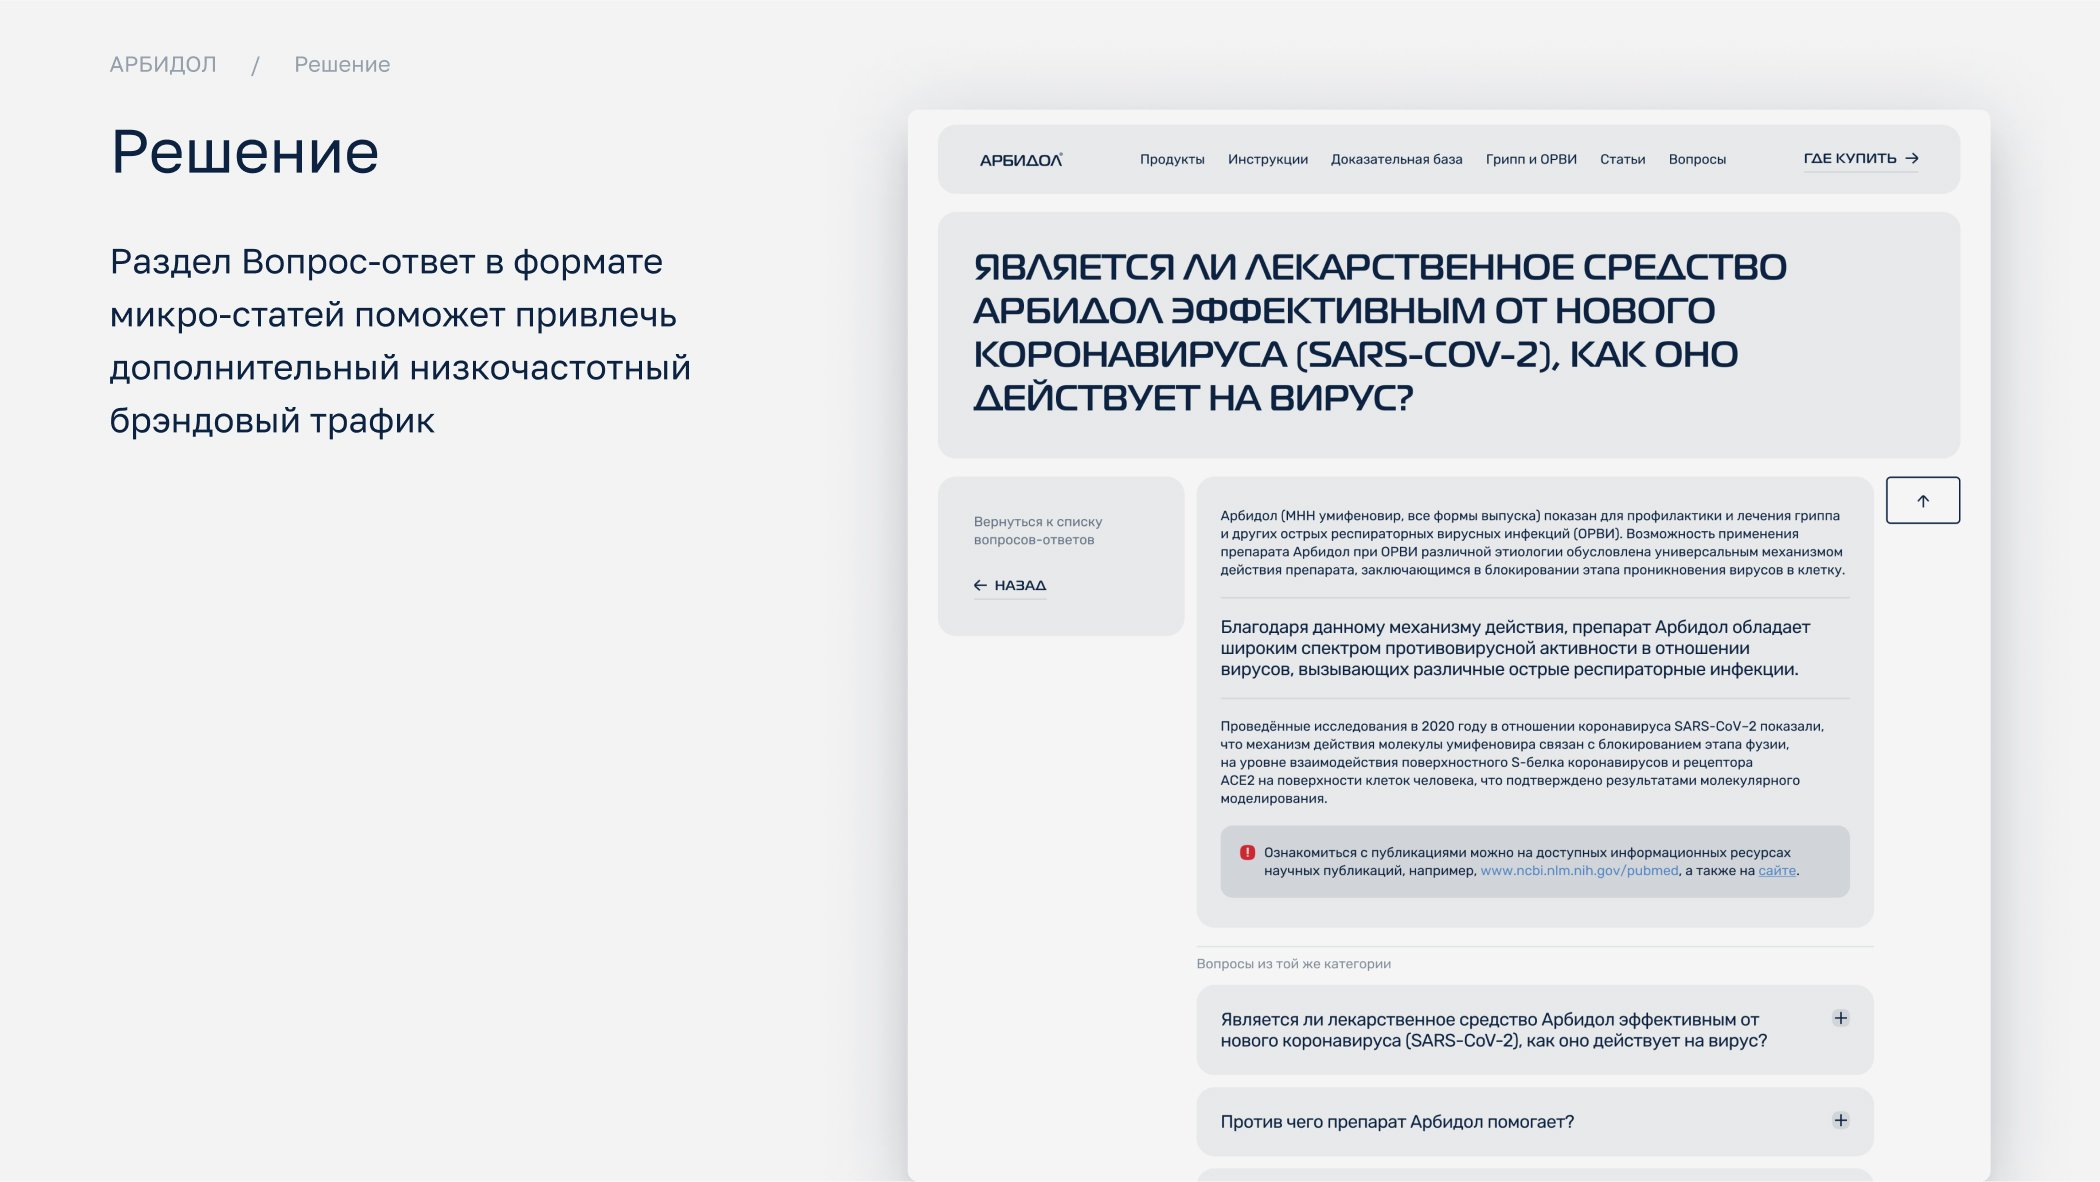The width and height of the screenshot is (2100, 1182).
Task: Expand the SARS-CoV-2 effectiveness question with plus
Action: [1840, 1018]
